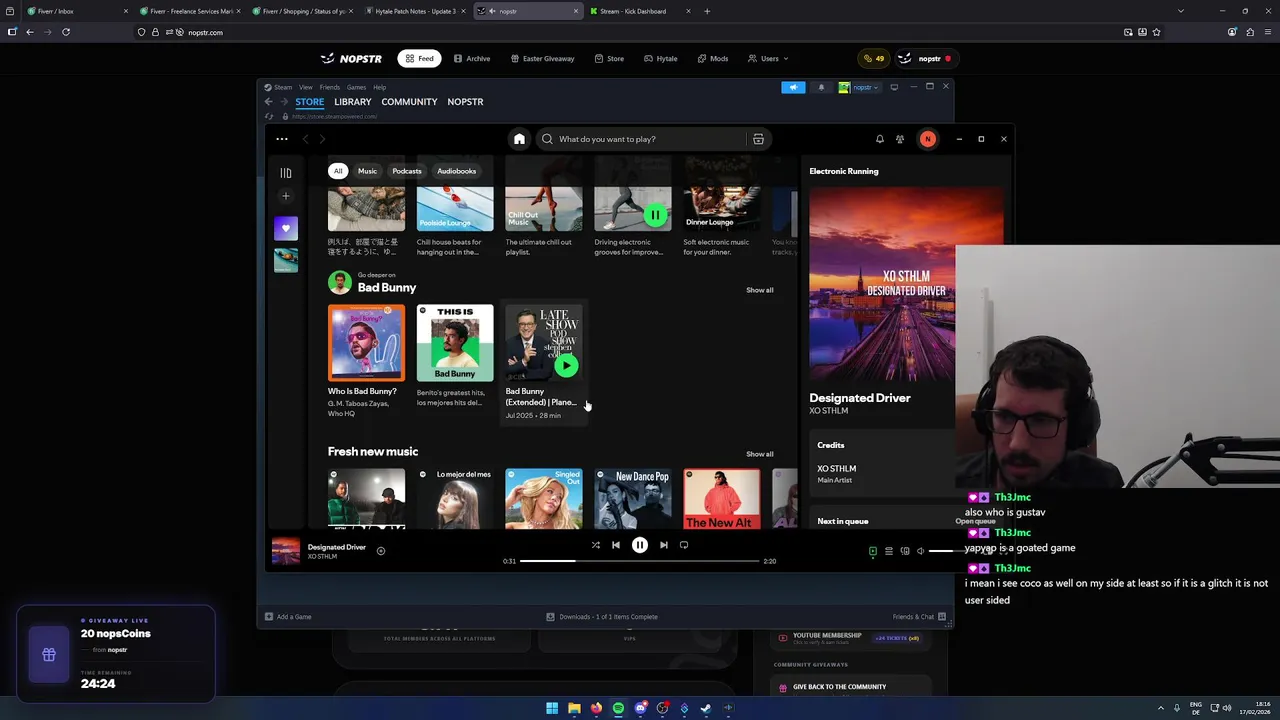Open Liked Songs heart tile in sidebar
The width and height of the screenshot is (1280, 720).
(286, 228)
